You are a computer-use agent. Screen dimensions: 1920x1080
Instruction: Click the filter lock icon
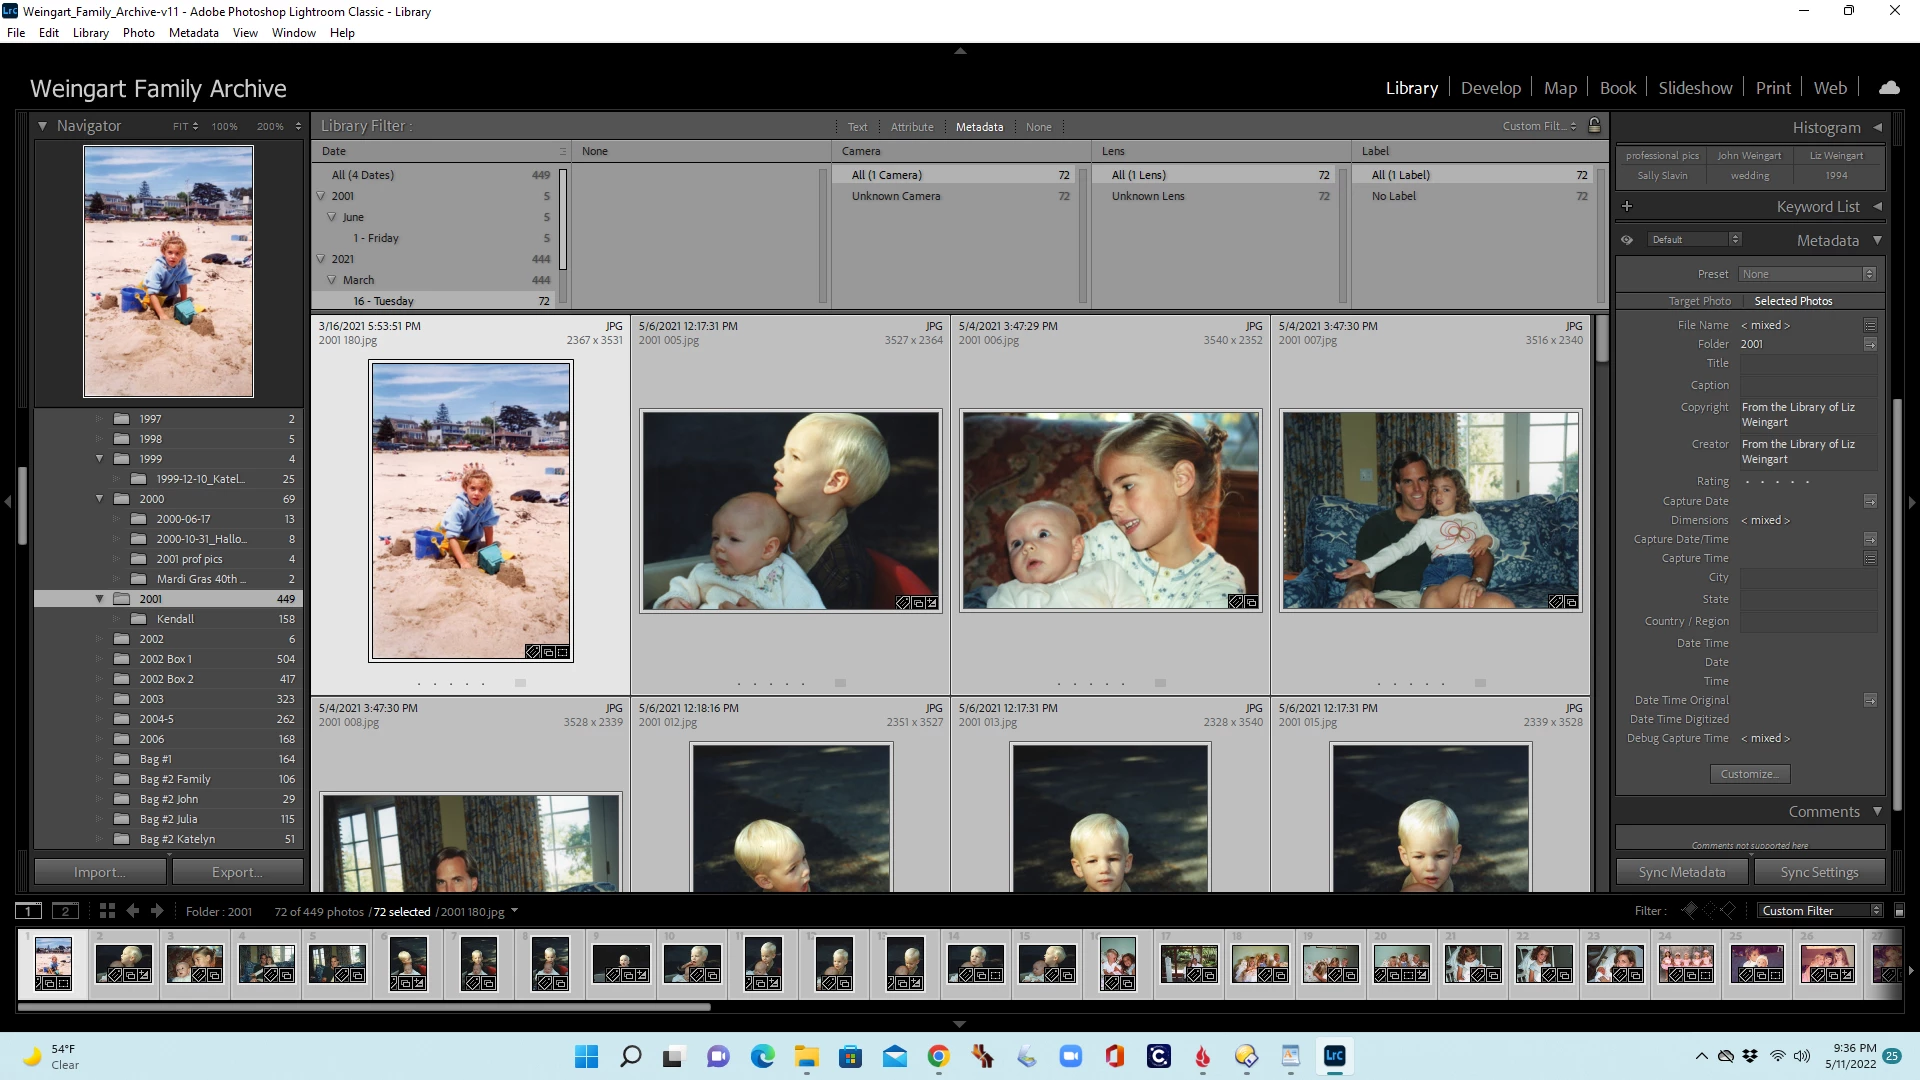point(1595,126)
